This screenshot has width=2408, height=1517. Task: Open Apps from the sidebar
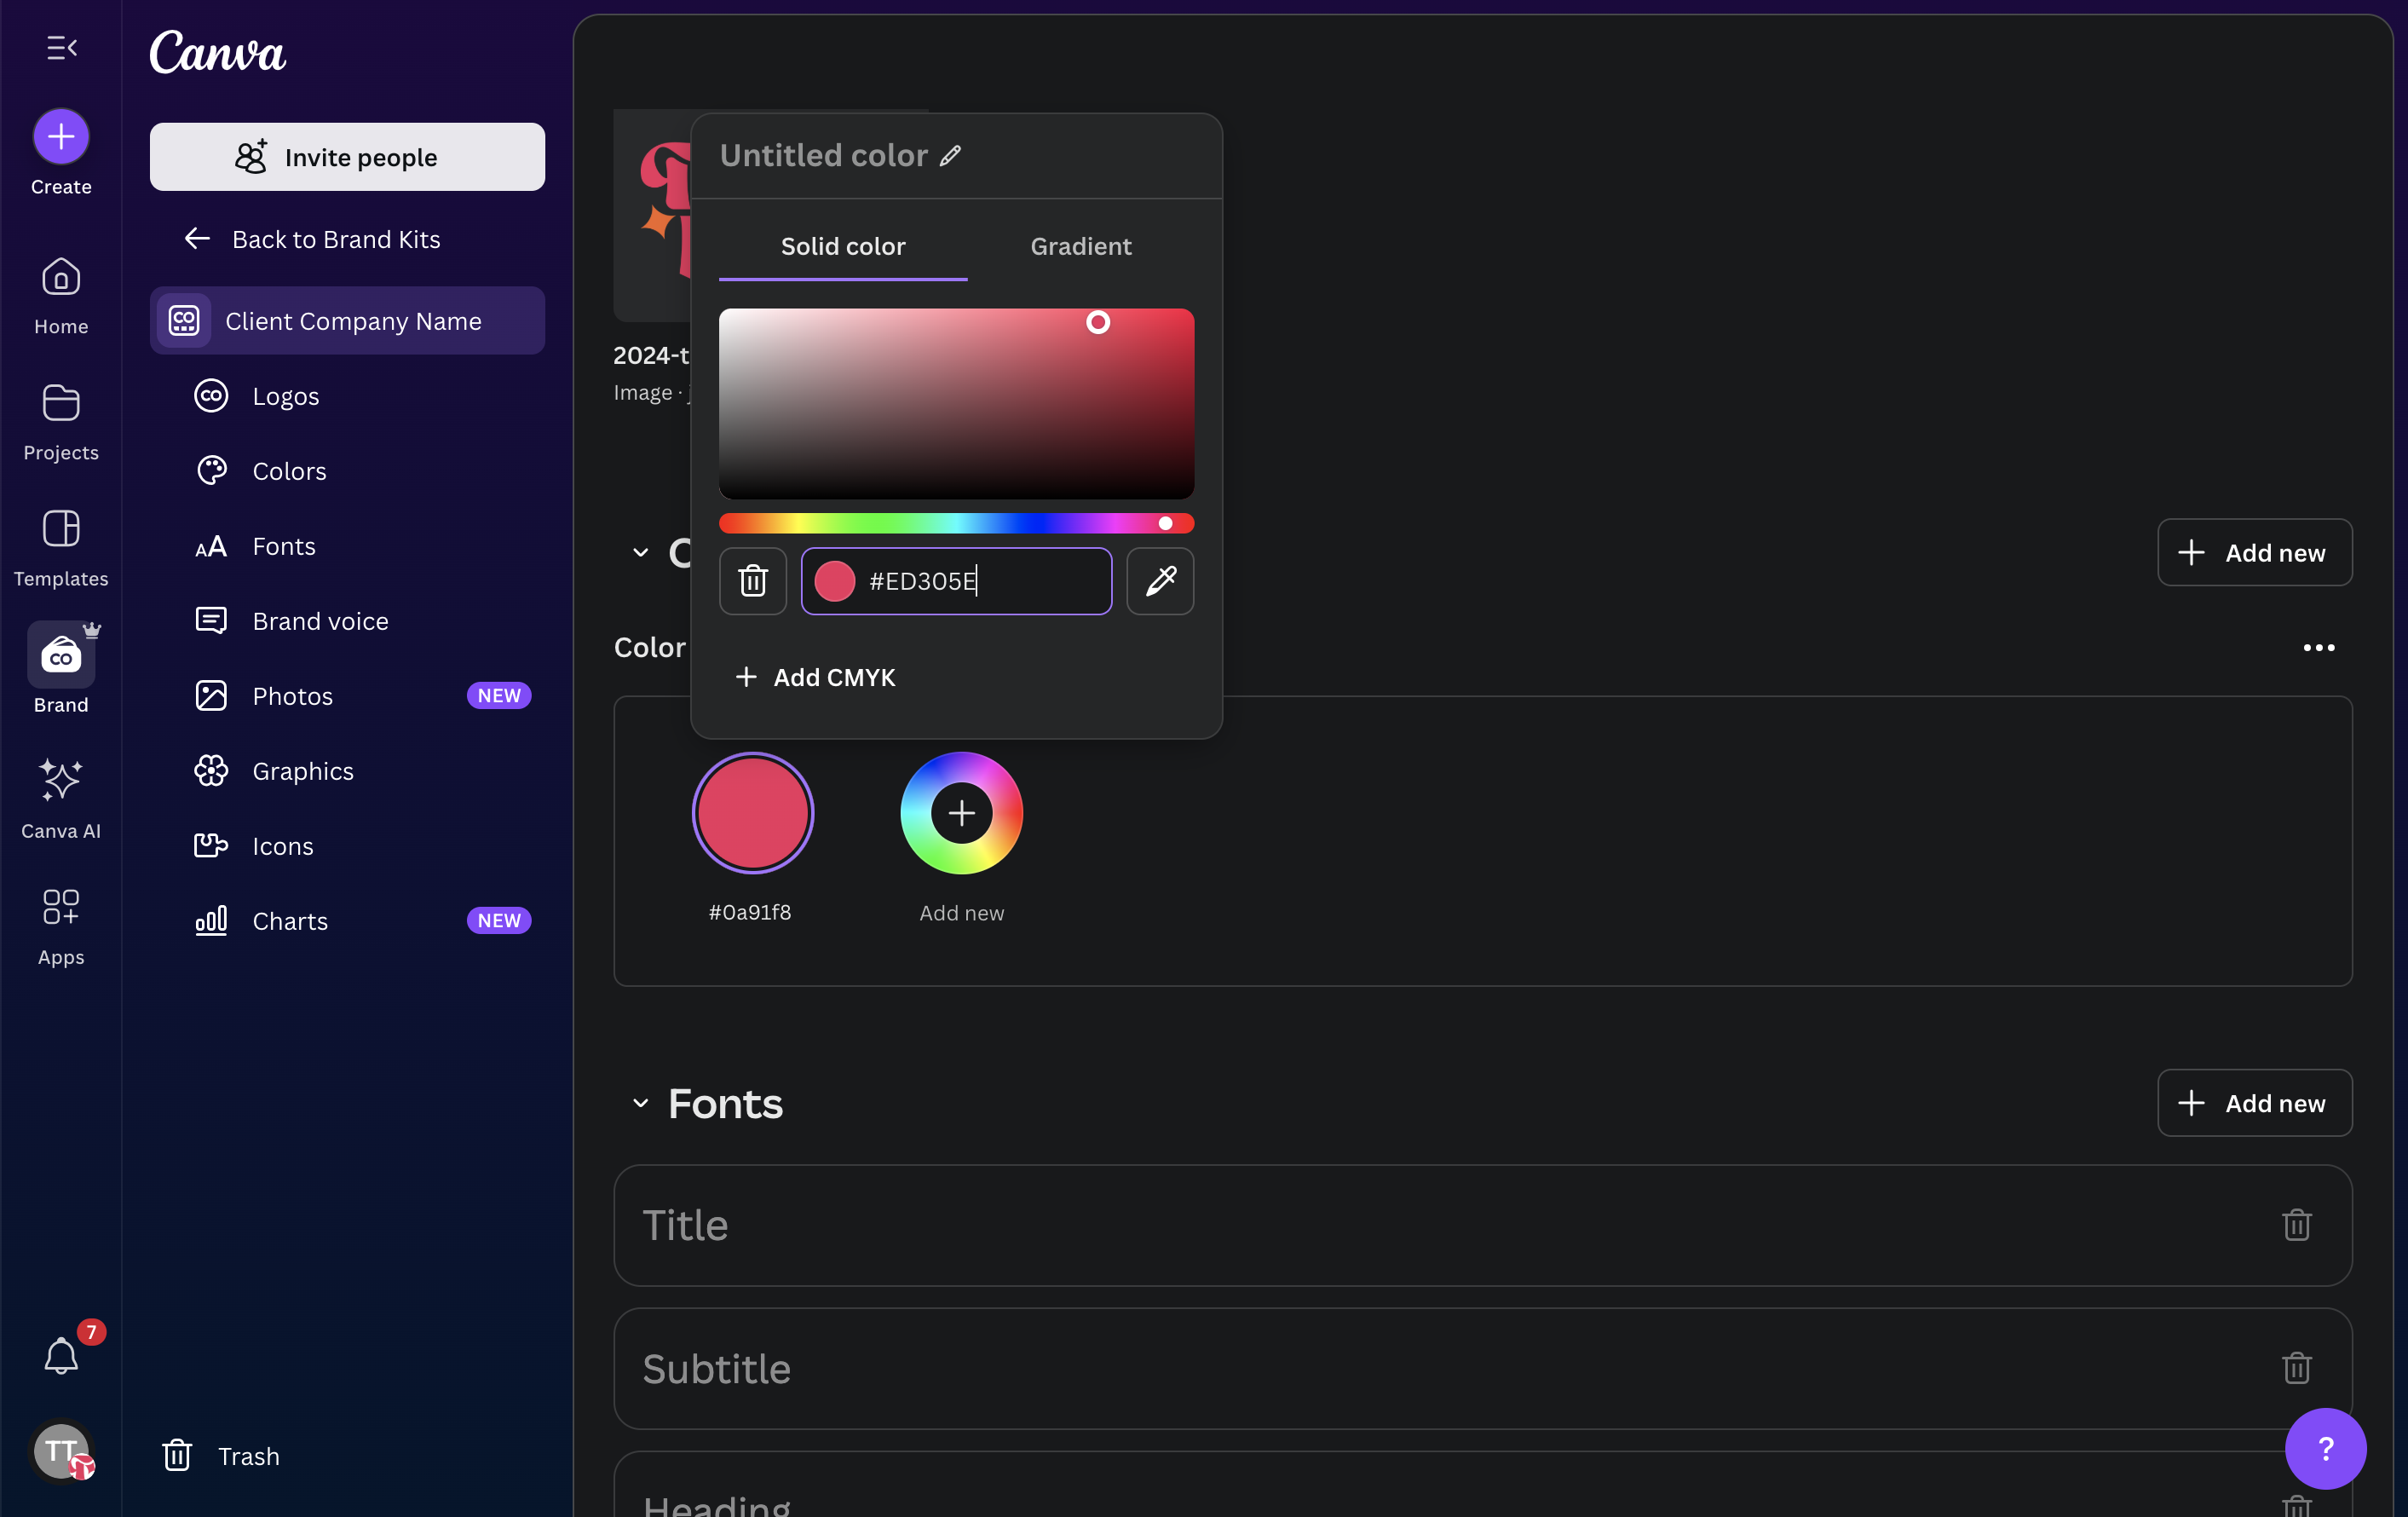pos(61,926)
